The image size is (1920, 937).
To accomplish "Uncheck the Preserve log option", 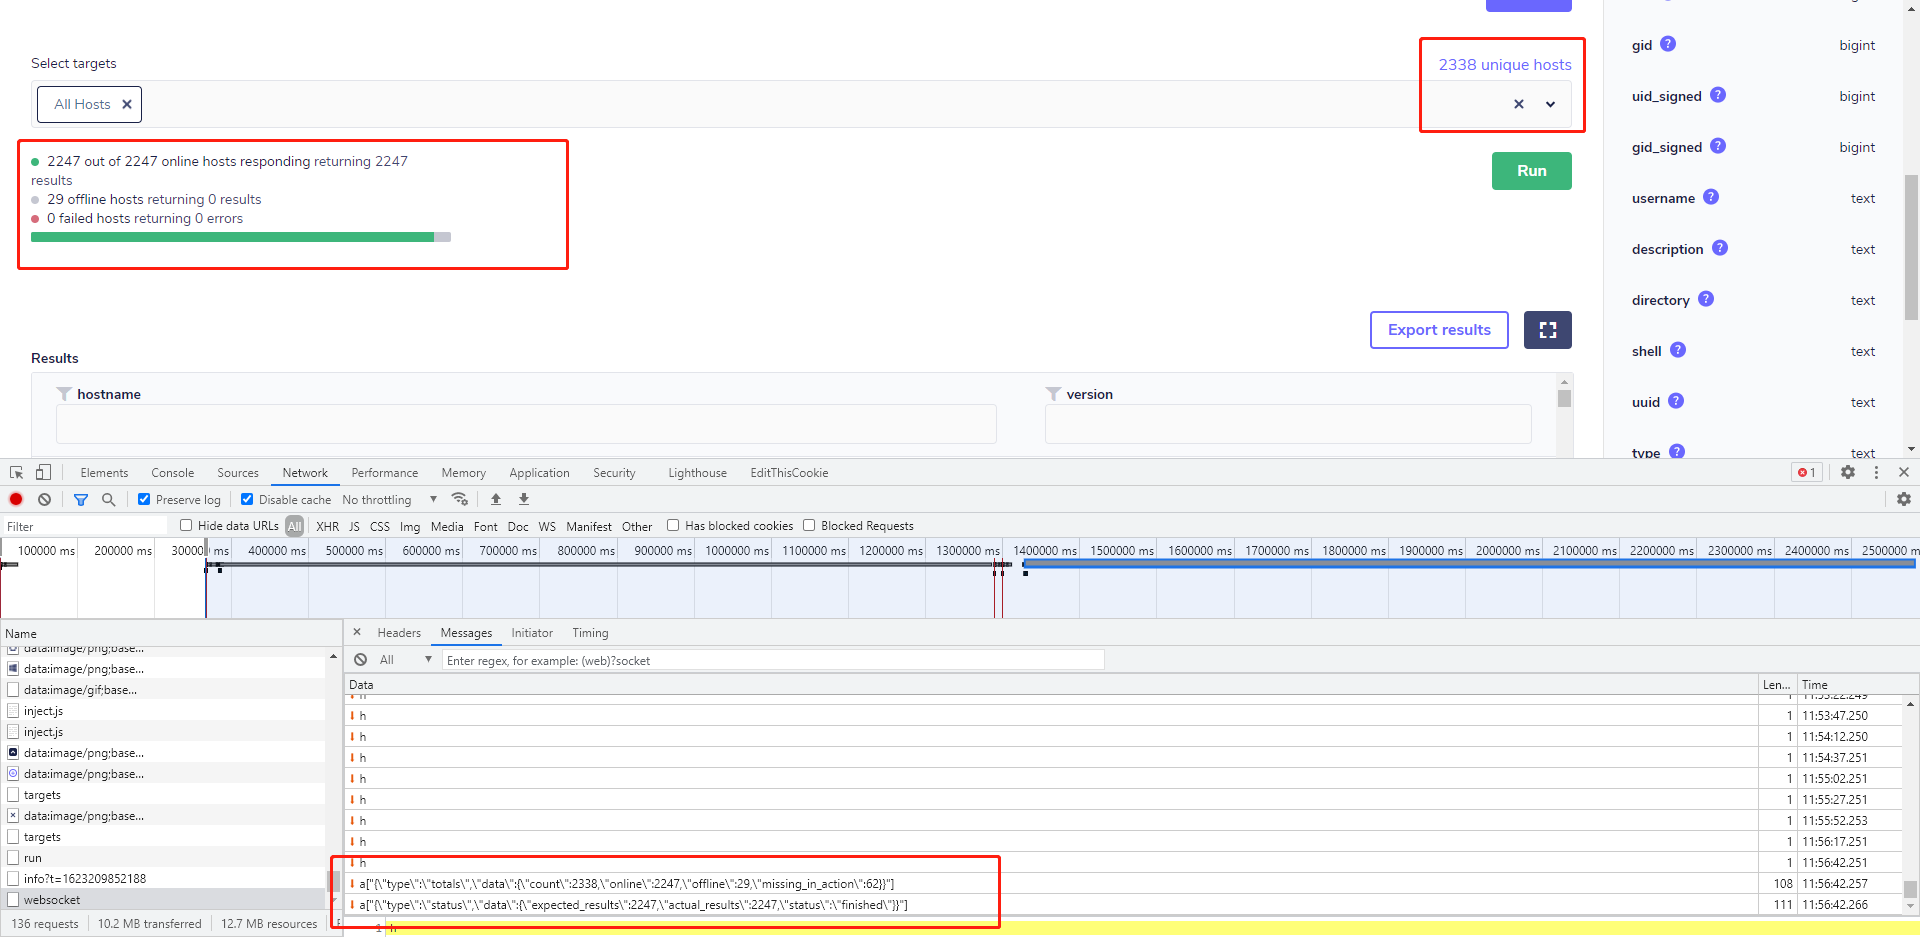I will [144, 499].
